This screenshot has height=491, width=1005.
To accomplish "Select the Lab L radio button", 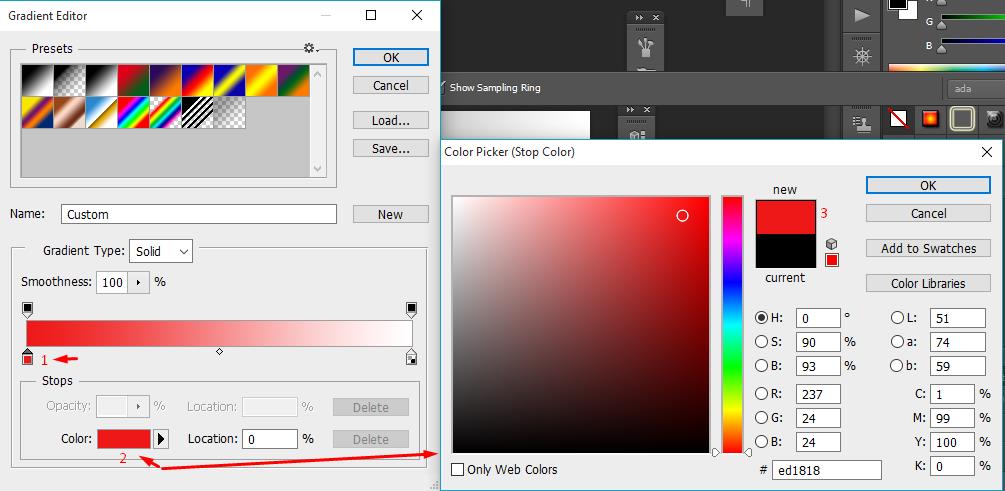I will [897, 318].
